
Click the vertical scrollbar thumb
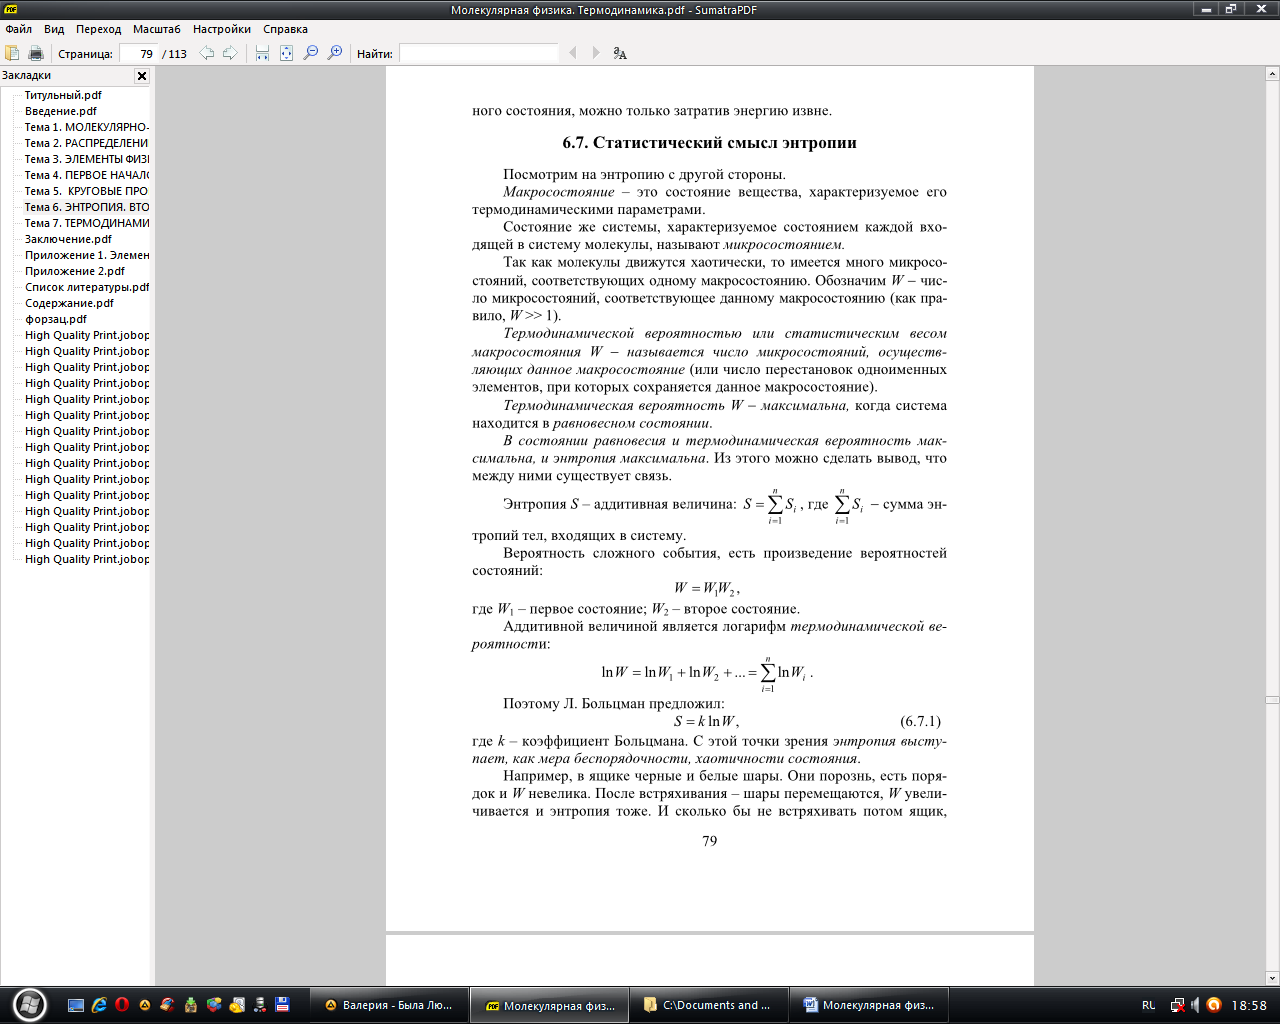(x=1272, y=700)
